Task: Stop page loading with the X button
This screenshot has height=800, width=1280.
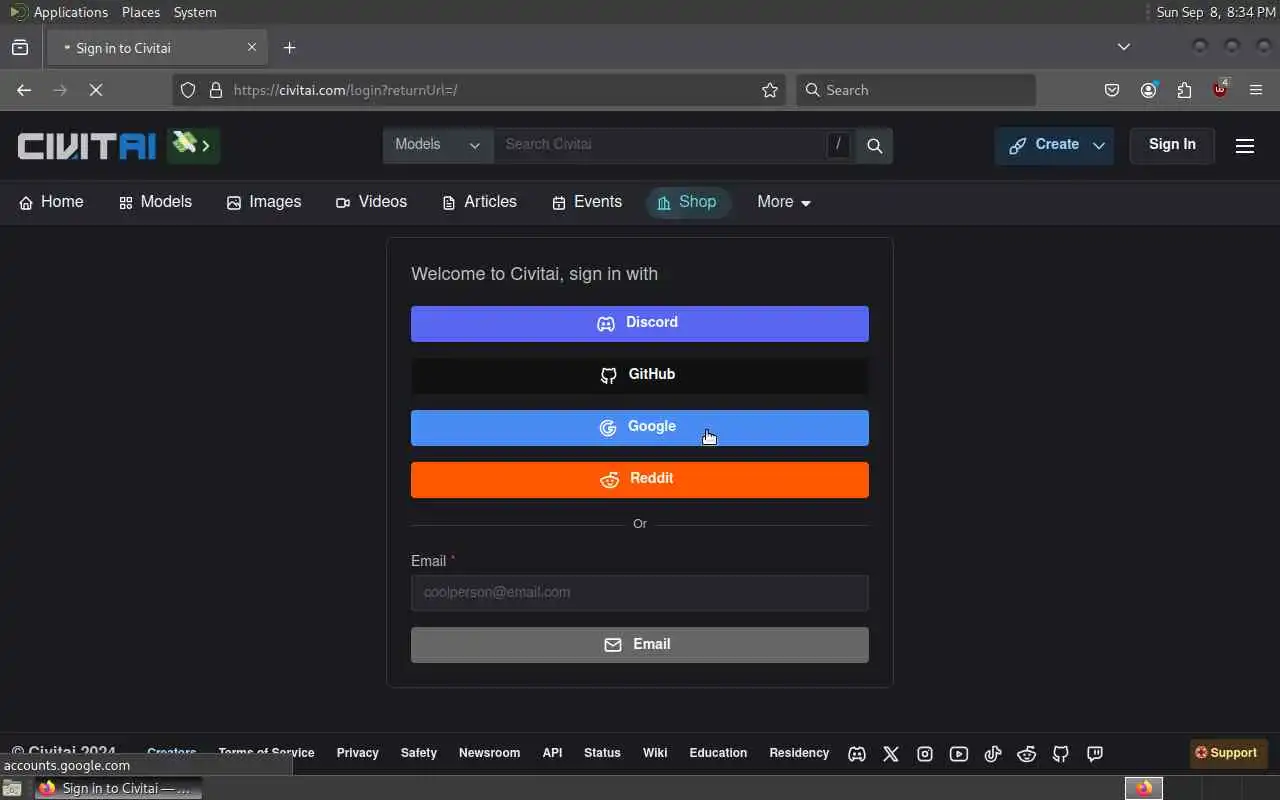Action: coord(96,90)
